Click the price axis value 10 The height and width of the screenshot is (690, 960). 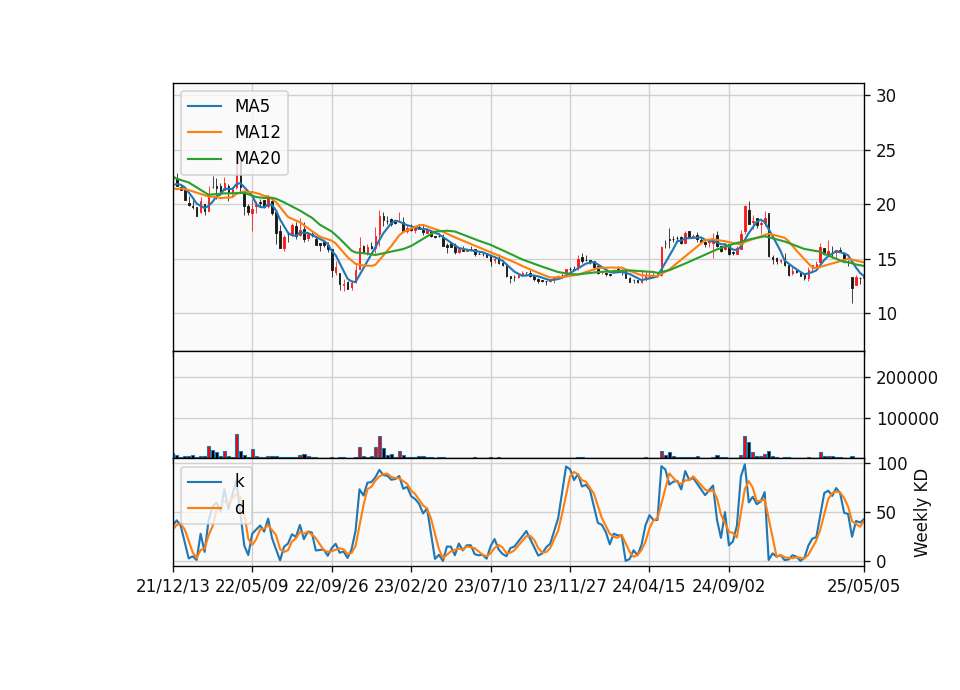886,314
